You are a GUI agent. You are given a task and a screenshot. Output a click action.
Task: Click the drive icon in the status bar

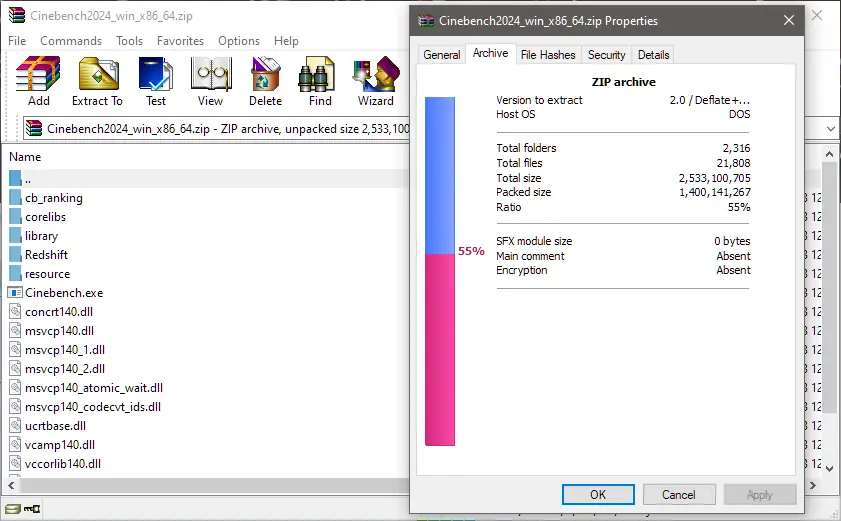[12, 509]
